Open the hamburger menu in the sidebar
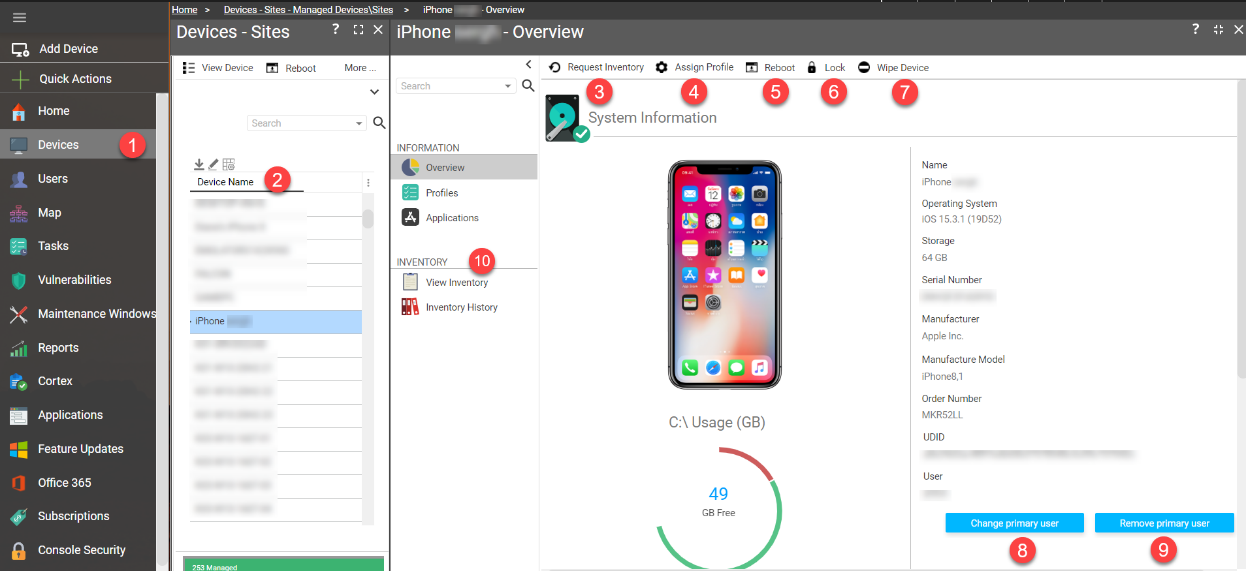The height and width of the screenshot is (571, 1246). (x=19, y=18)
